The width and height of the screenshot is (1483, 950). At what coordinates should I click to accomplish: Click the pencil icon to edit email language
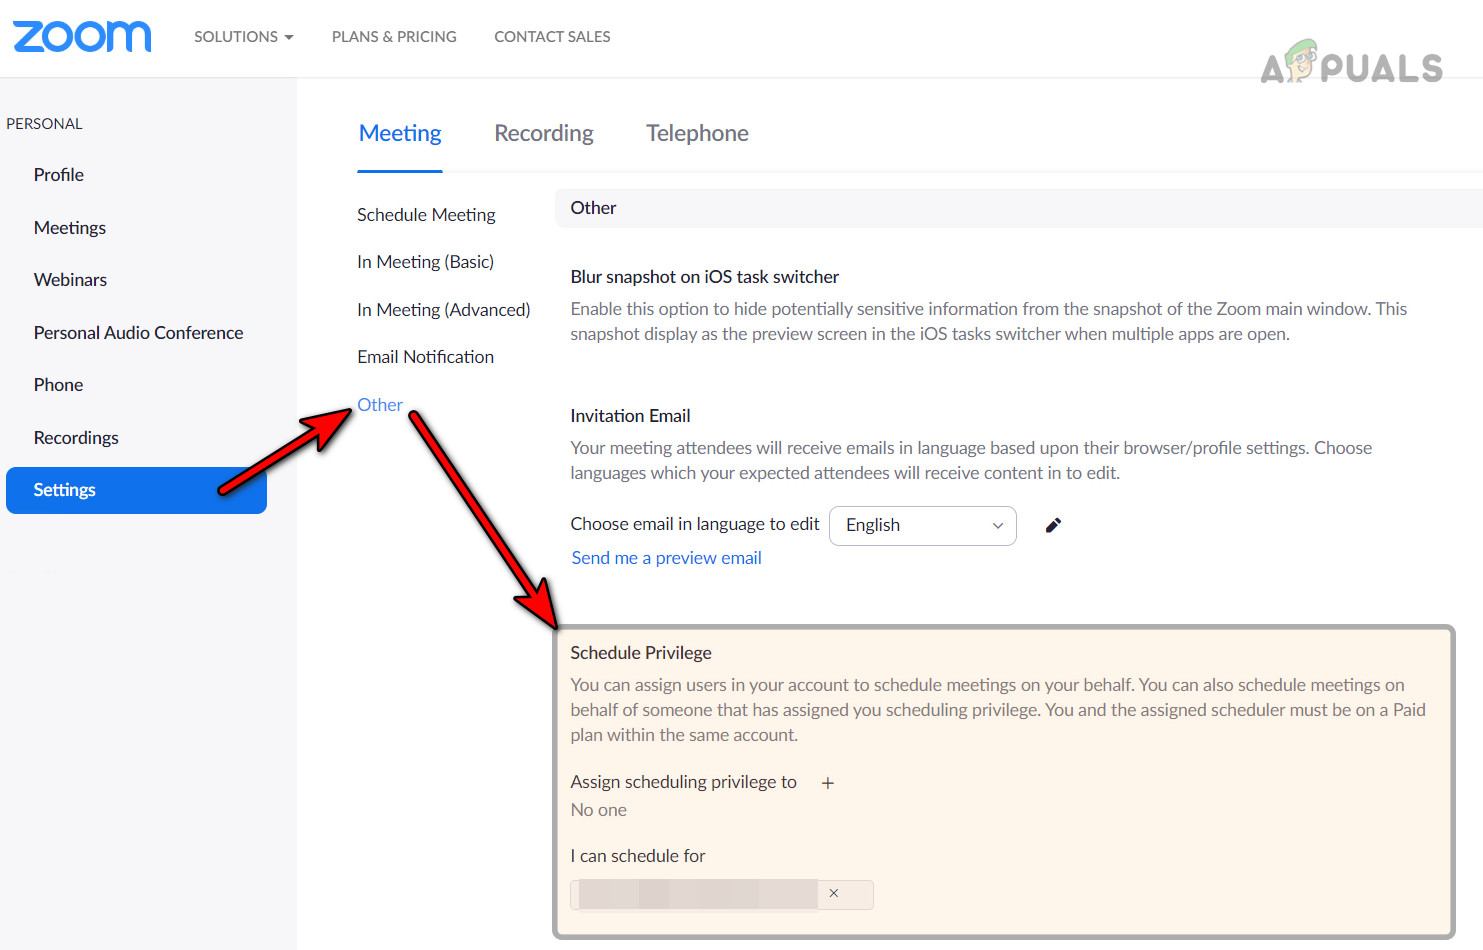pyautogui.click(x=1052, y=524)
